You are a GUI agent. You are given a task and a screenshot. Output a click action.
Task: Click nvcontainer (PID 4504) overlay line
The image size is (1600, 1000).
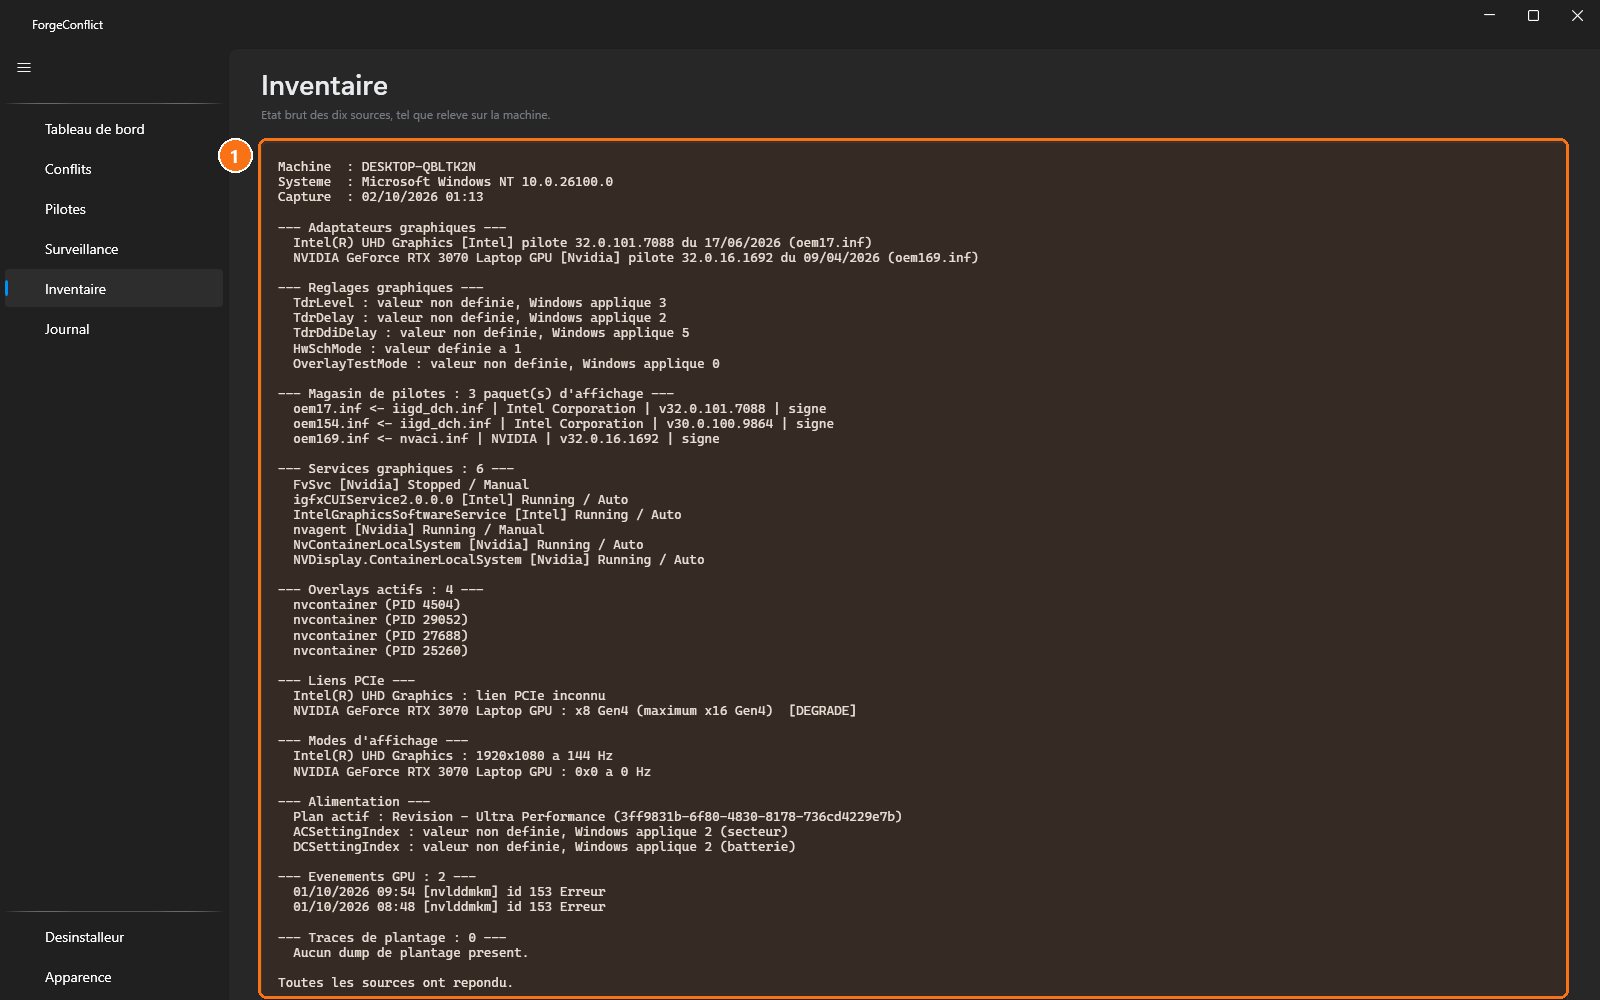point(377,605)
